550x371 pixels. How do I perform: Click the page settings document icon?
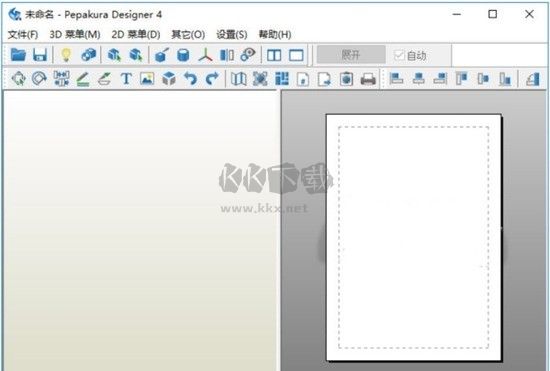pos(303,79)
